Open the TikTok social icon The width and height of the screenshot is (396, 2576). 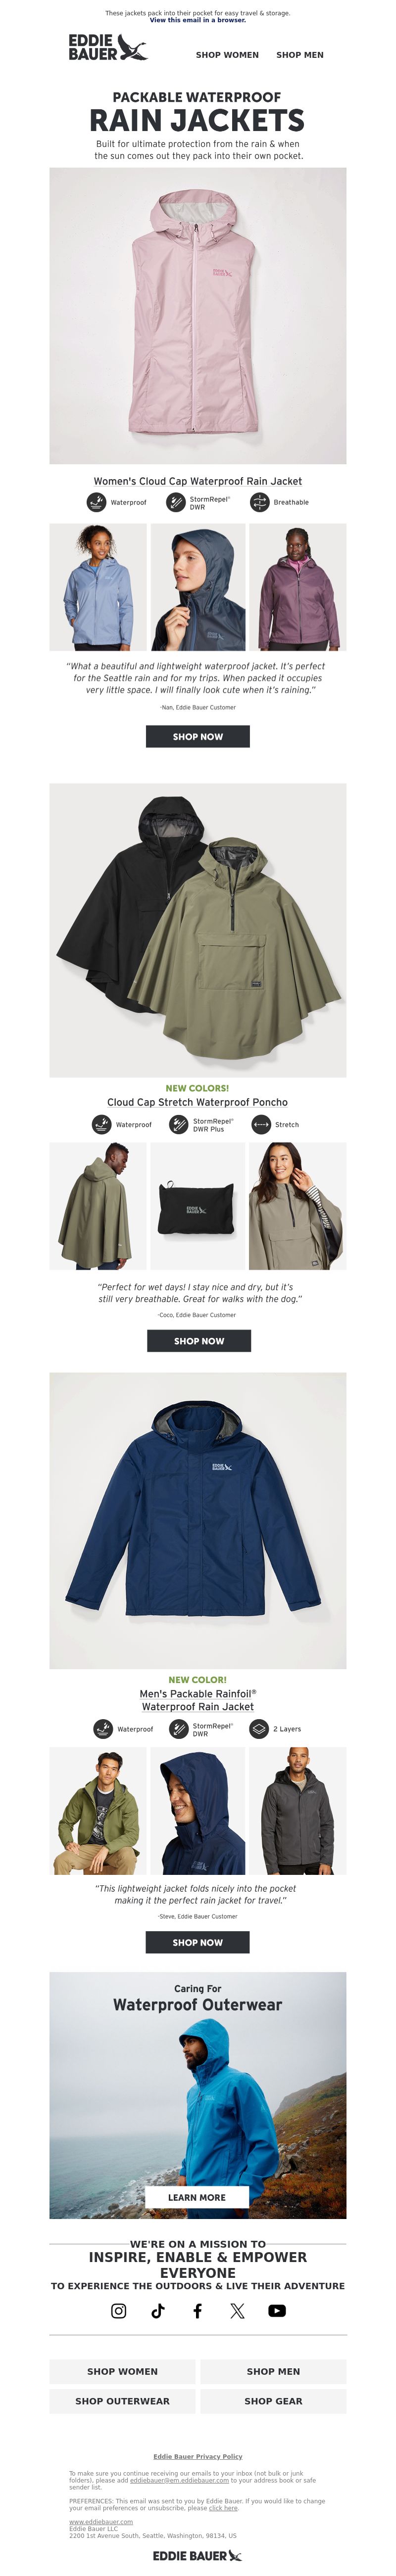[158, 2310]
